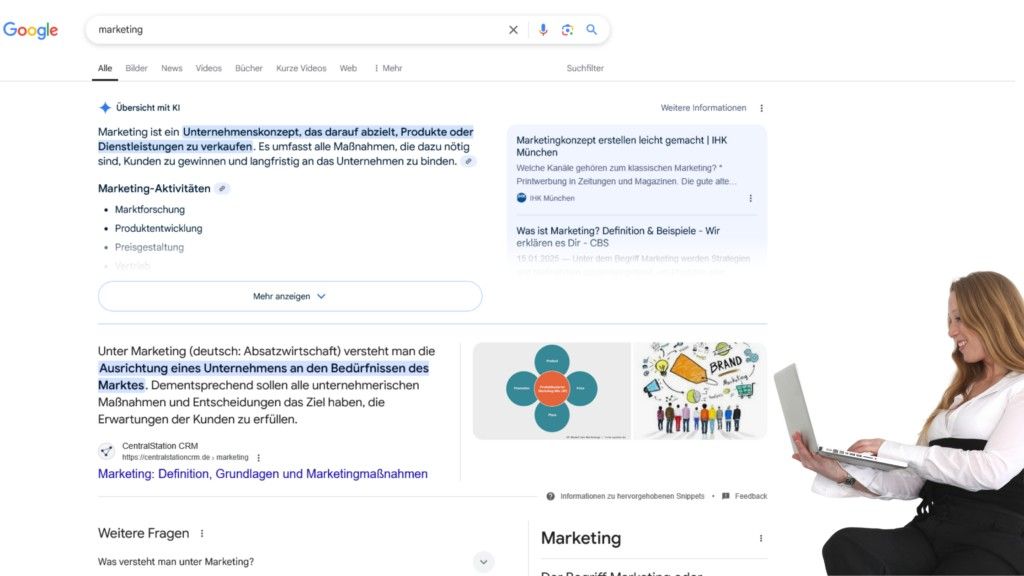
Task: Open Suchfilter options
Action: pyautogui.click(x=585, y=68)
